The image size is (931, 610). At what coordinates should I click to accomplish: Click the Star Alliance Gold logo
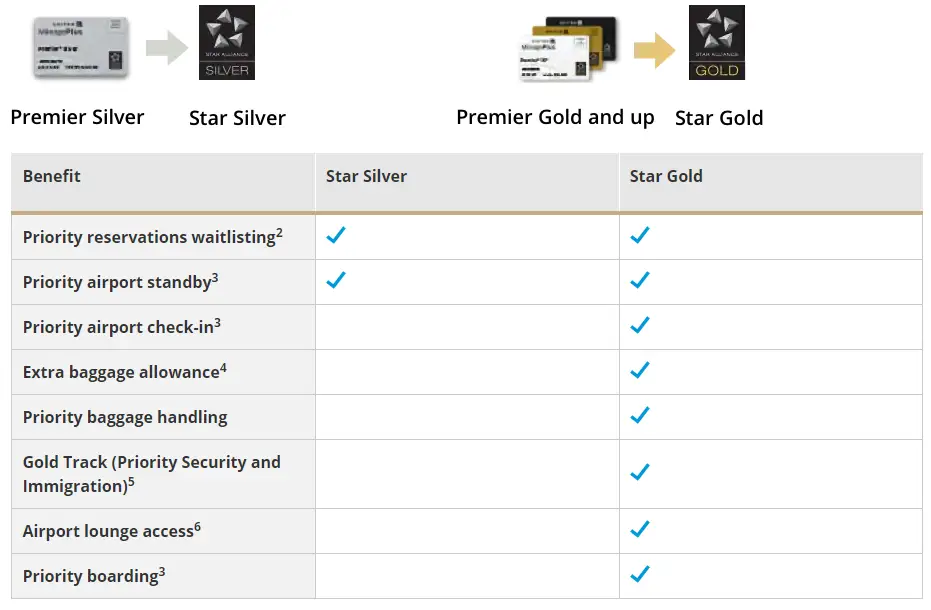717,43
